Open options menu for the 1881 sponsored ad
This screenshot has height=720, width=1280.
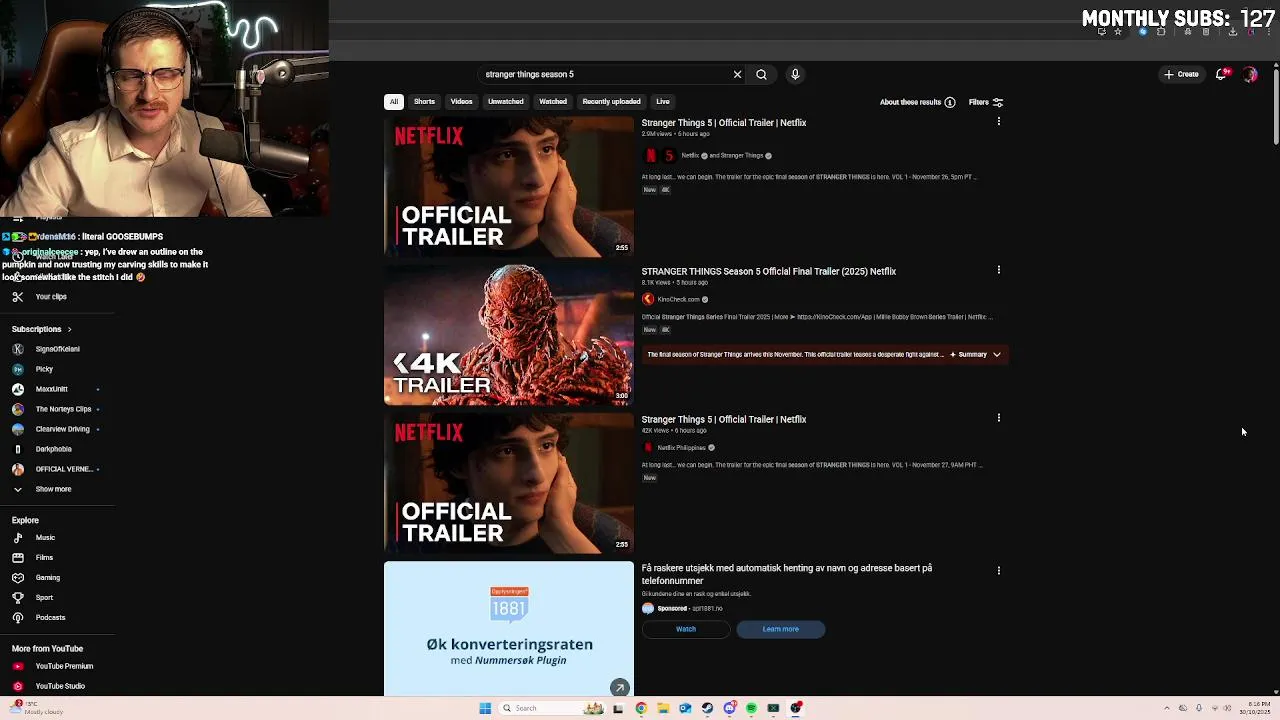(998, 570)
